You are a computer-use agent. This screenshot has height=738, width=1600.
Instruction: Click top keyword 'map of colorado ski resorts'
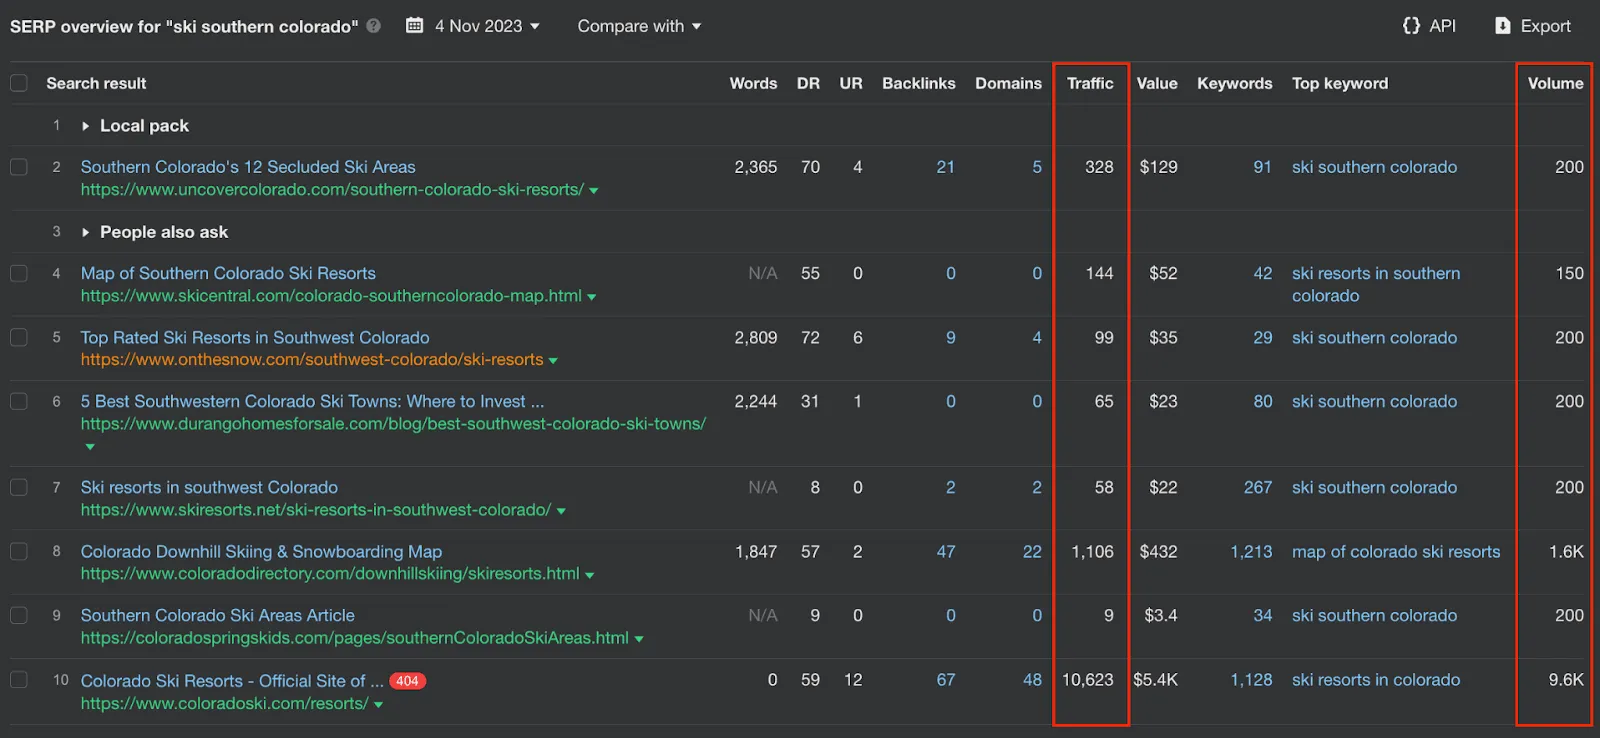click(1396, 551)
